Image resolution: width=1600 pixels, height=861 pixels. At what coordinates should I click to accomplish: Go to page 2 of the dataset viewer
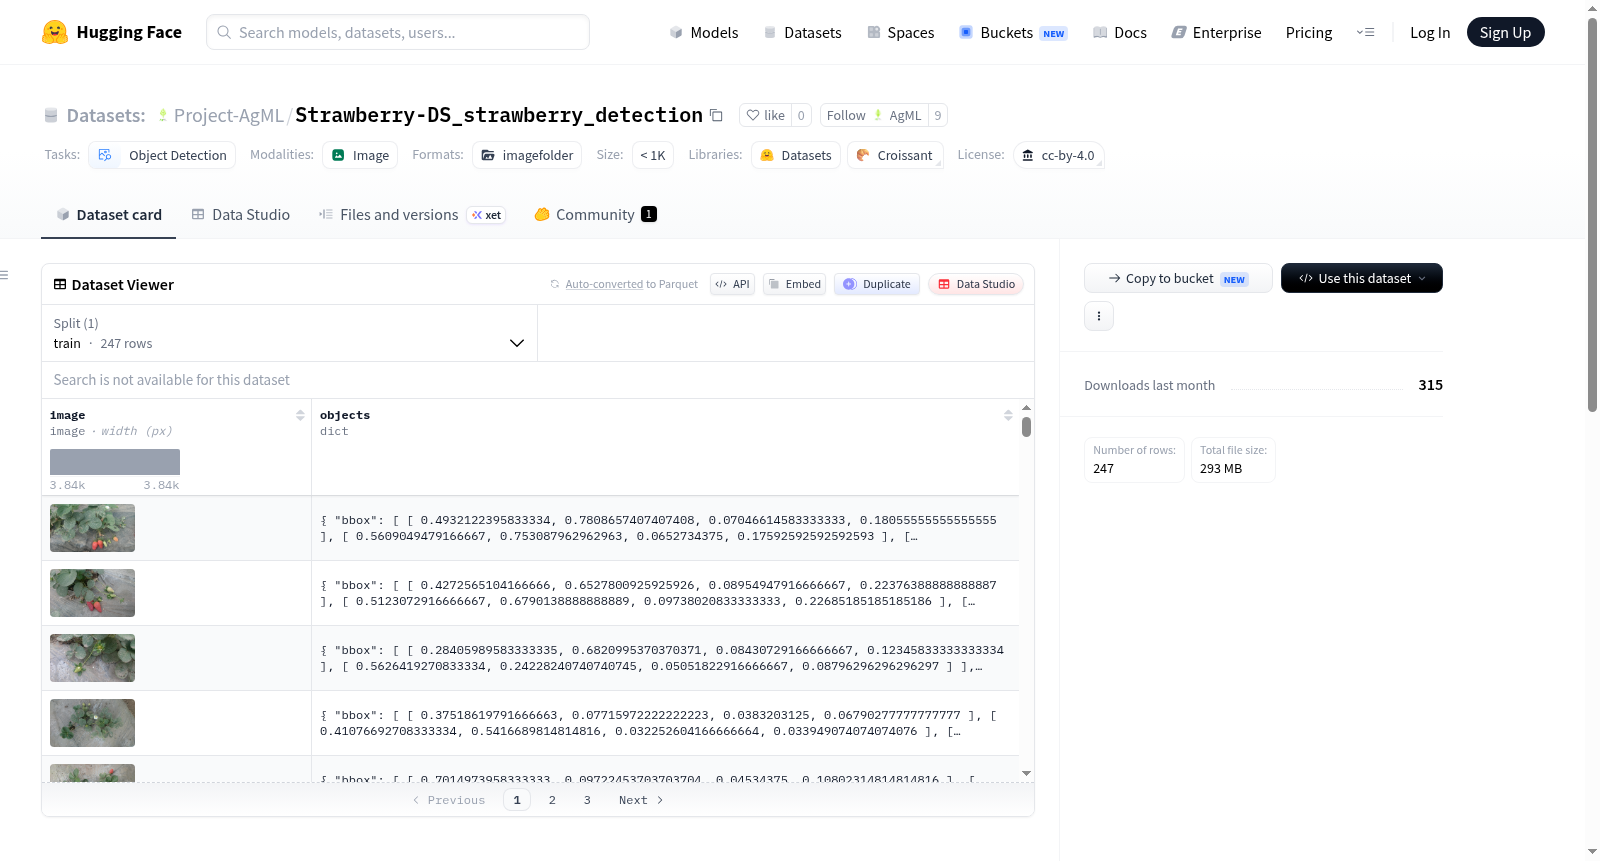click(x=552, y=800)
